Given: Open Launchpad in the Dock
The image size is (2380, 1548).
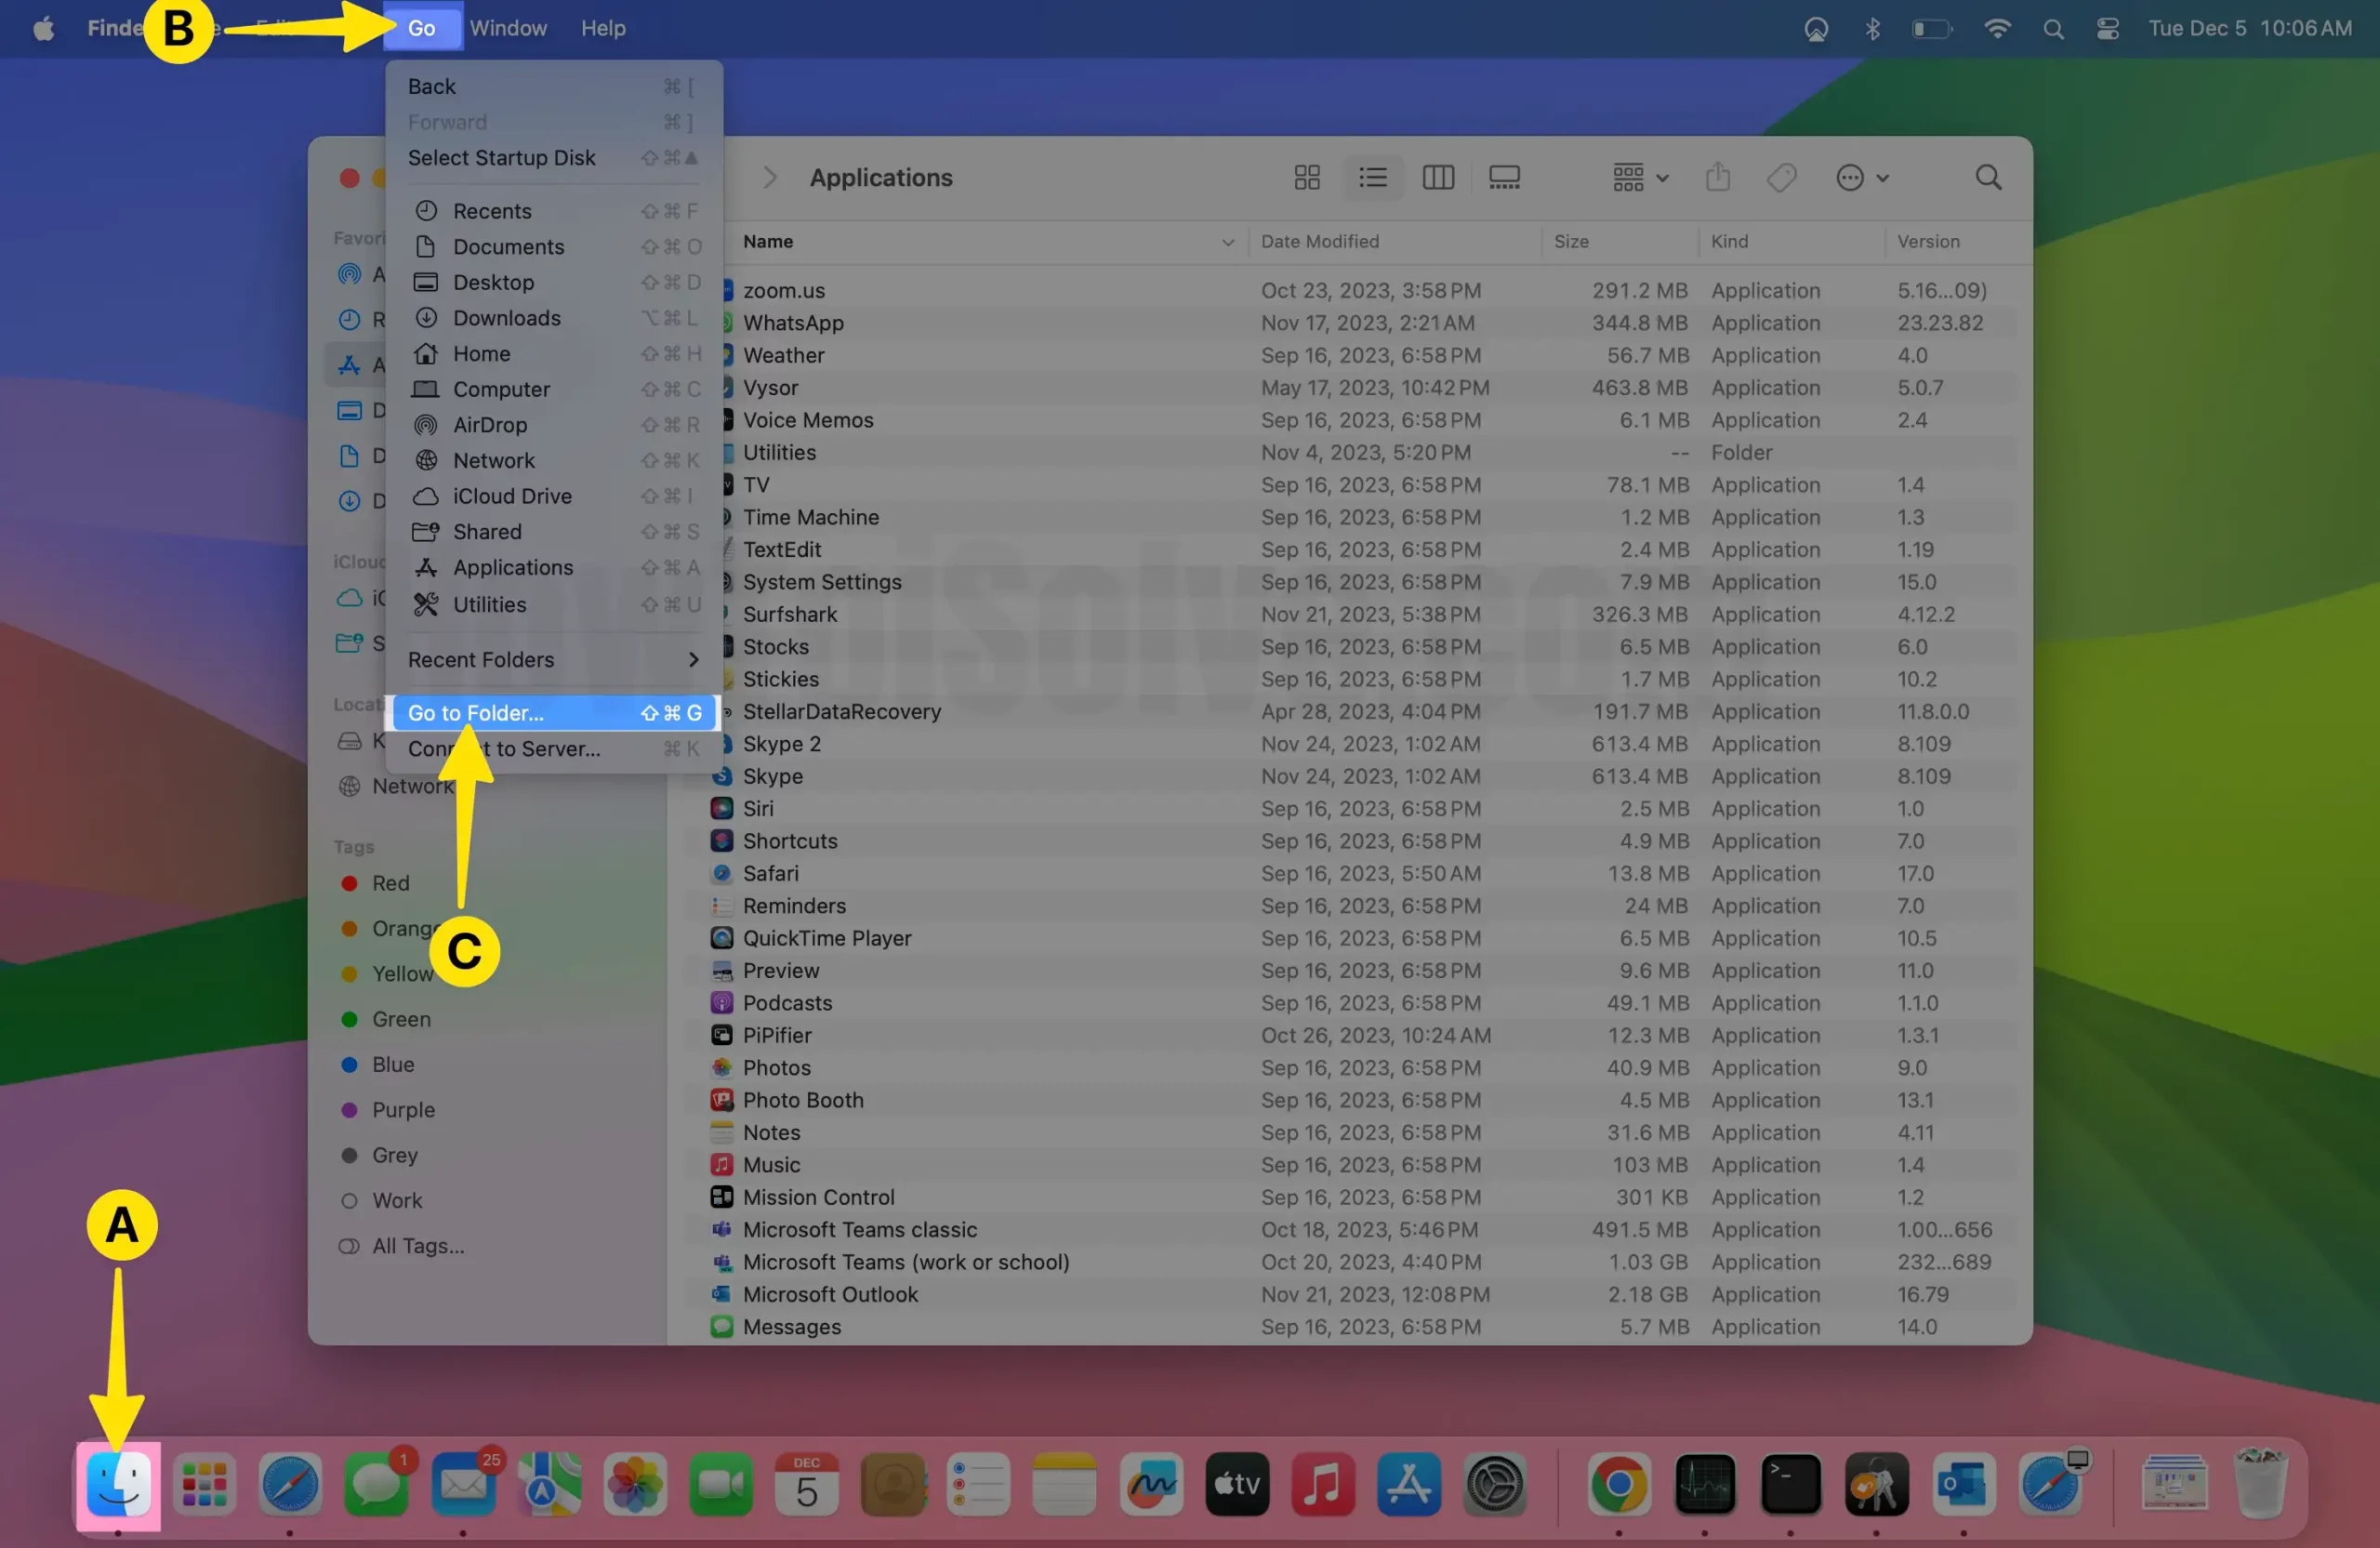Looking at the screenshot, I should pyautogui.click(x=204, y=1484).
